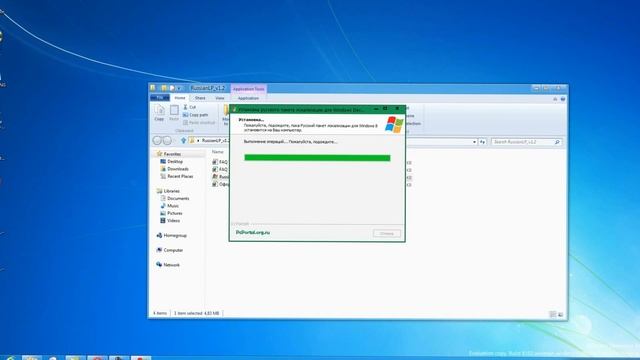Click the properties icon in the quick access toolbar
This screenshot has height=360, width=640.
point(172,88)
